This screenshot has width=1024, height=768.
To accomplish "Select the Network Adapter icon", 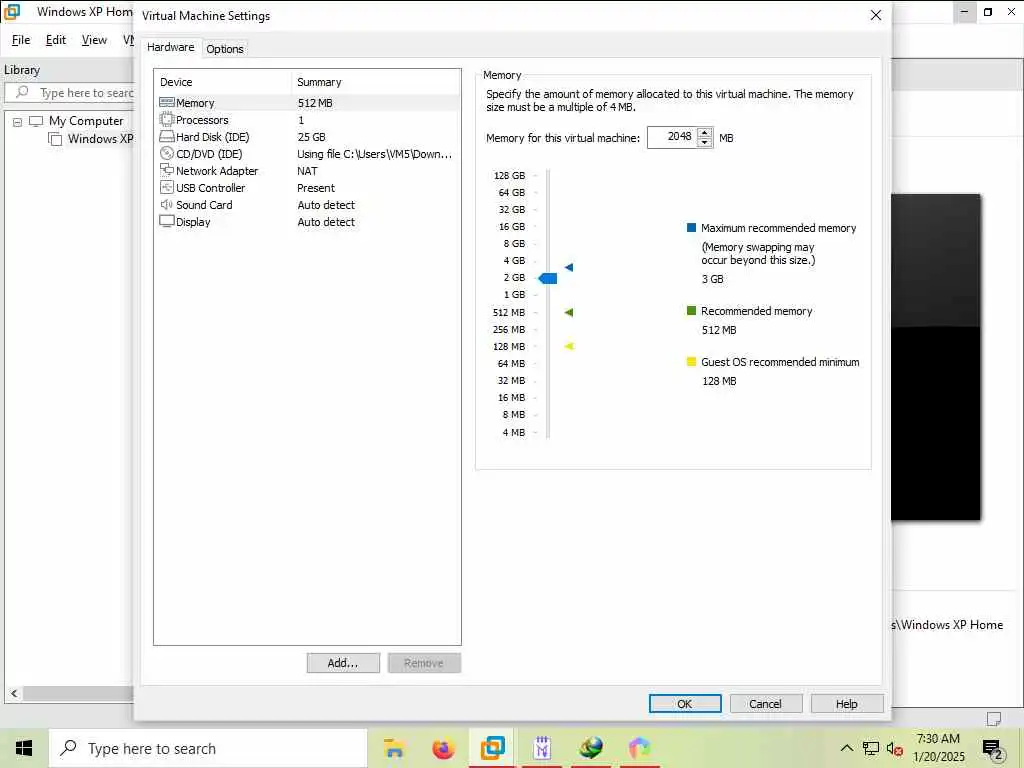I will pos(167,170).
